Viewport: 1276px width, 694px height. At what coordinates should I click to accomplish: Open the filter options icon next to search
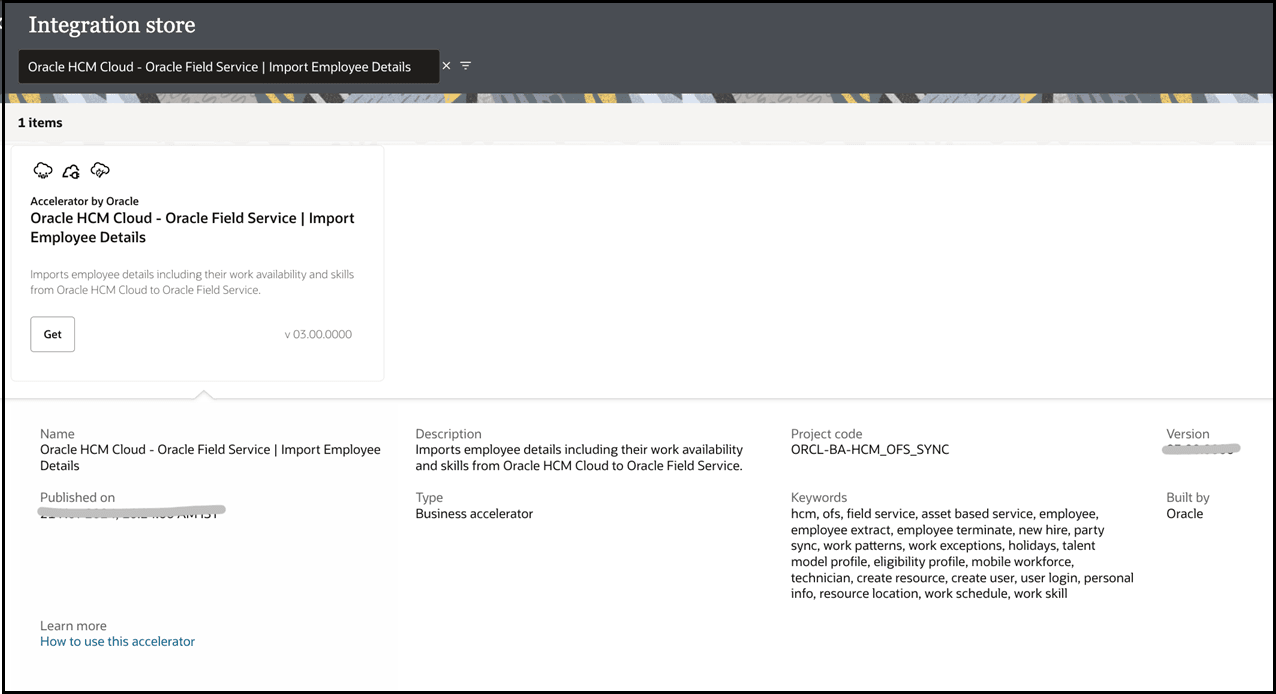(466, 66)
